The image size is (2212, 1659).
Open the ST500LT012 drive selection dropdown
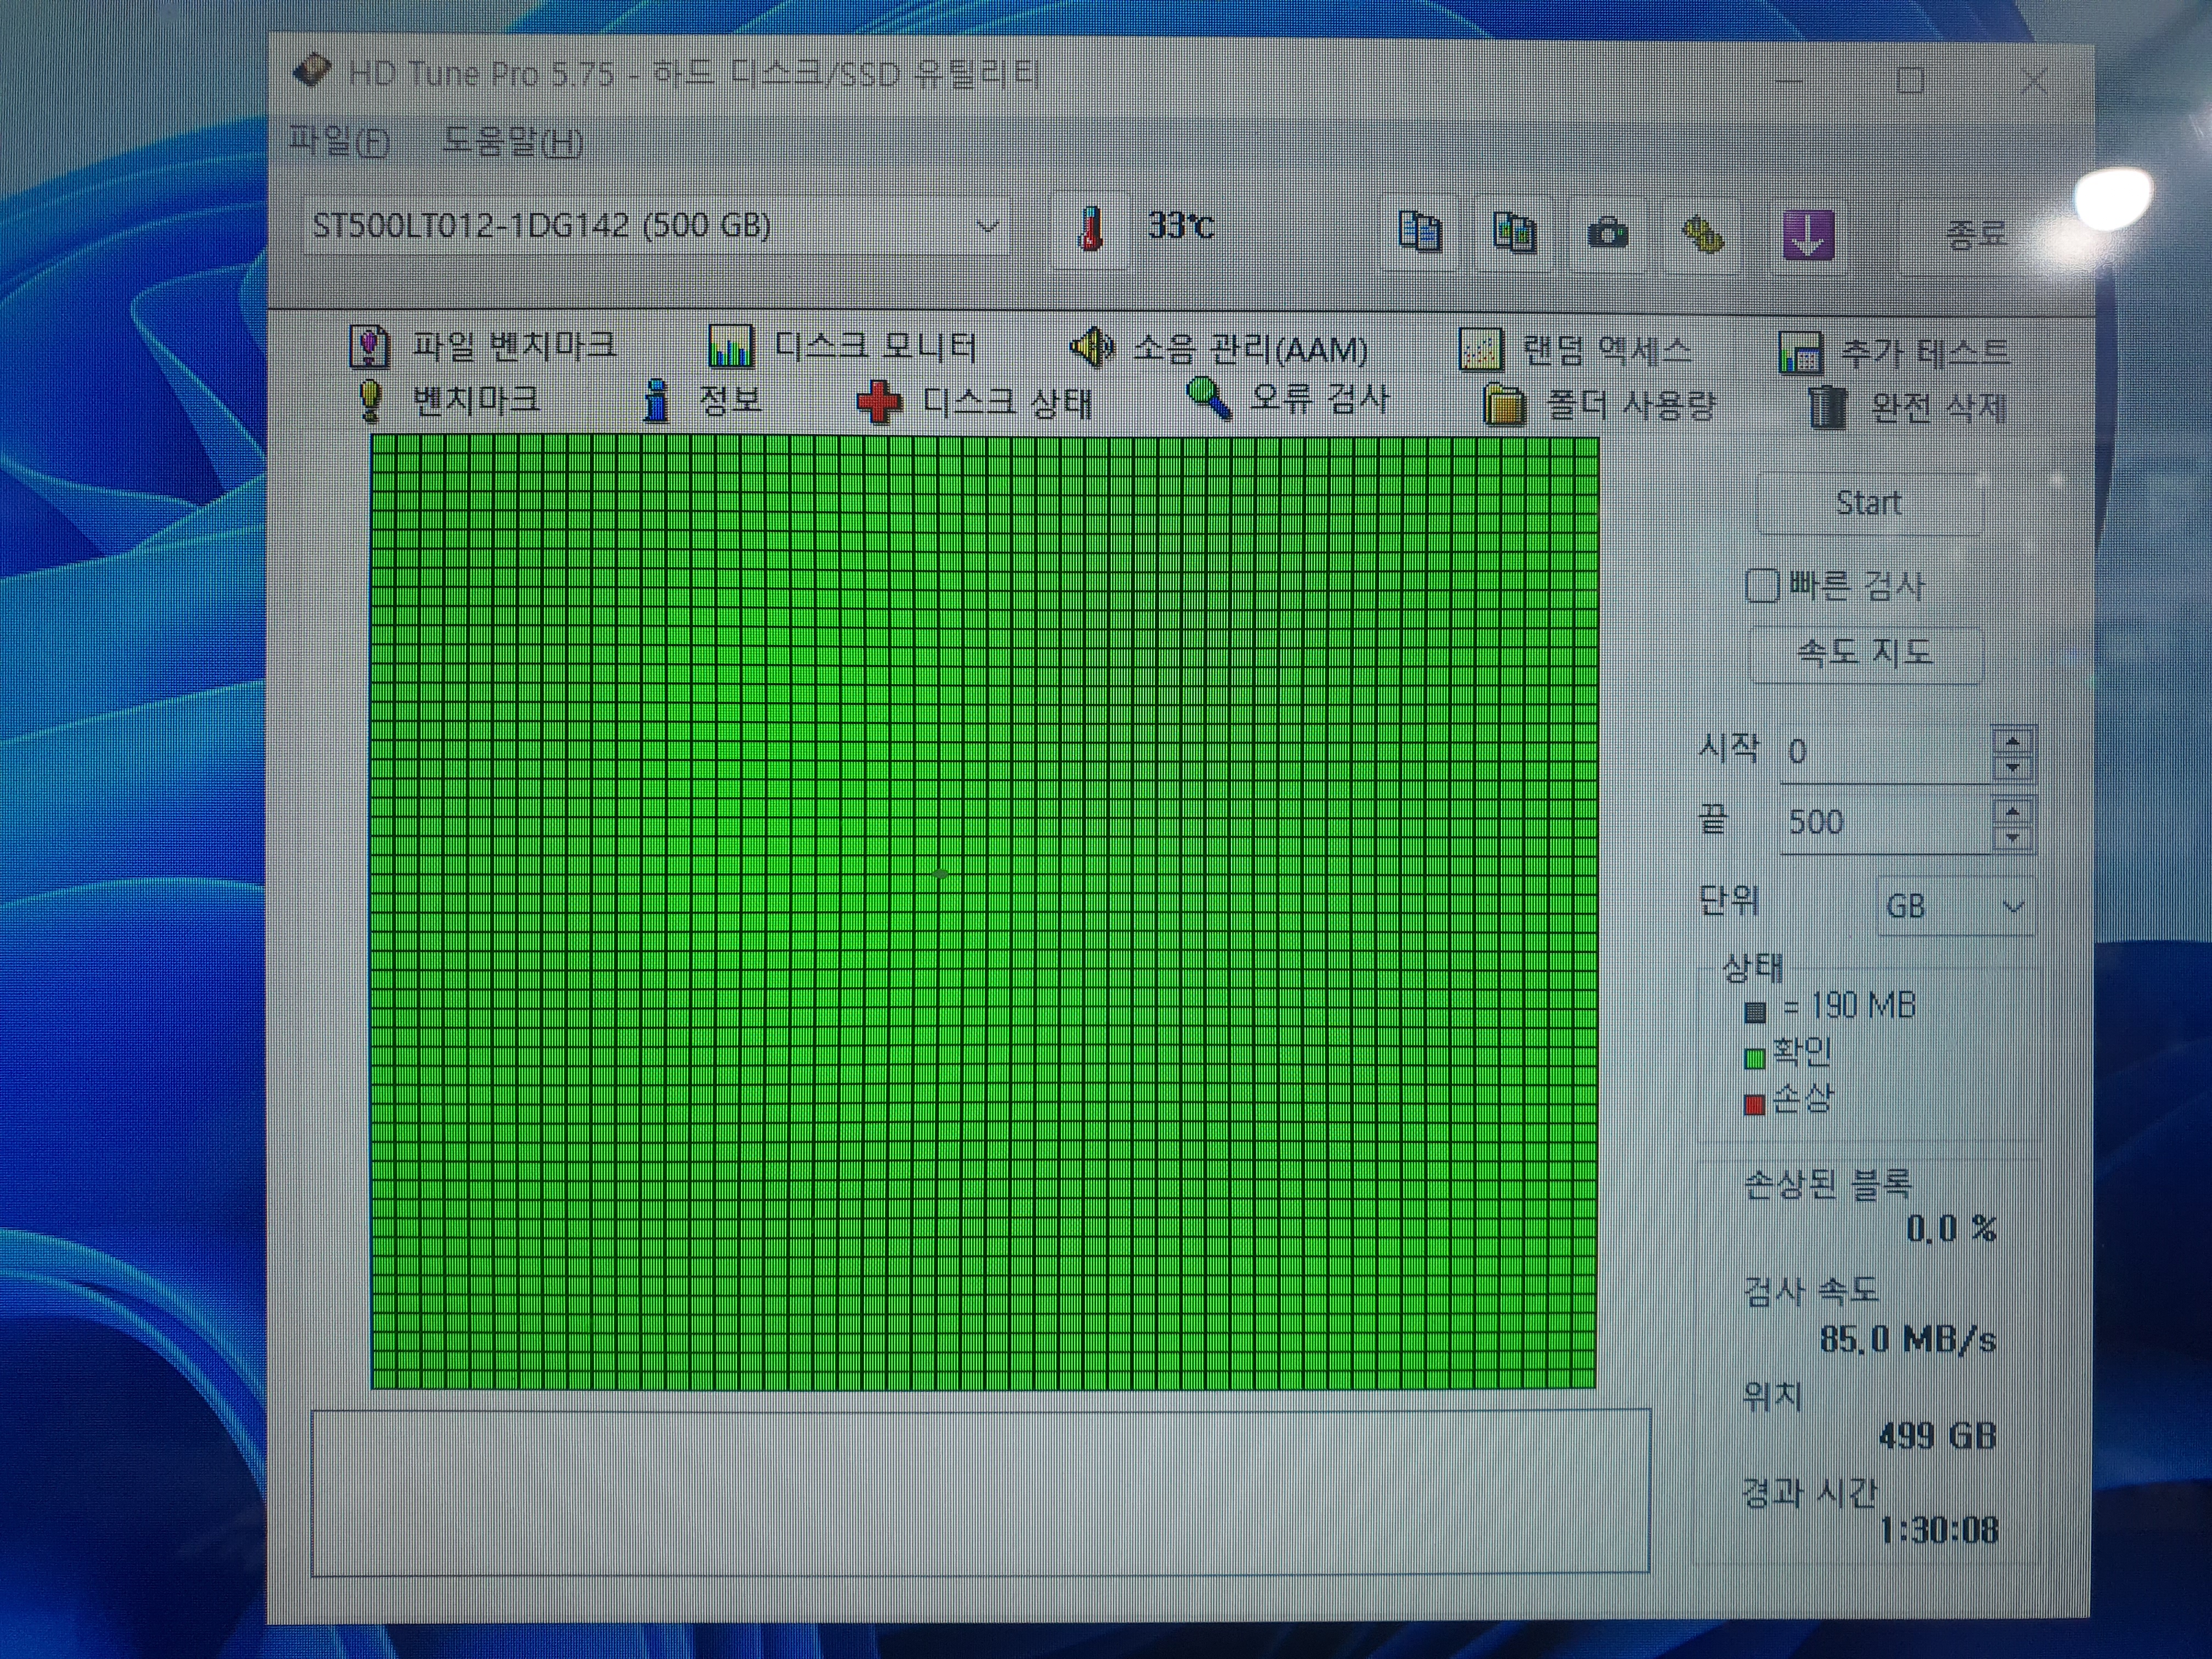pos(656,226)
